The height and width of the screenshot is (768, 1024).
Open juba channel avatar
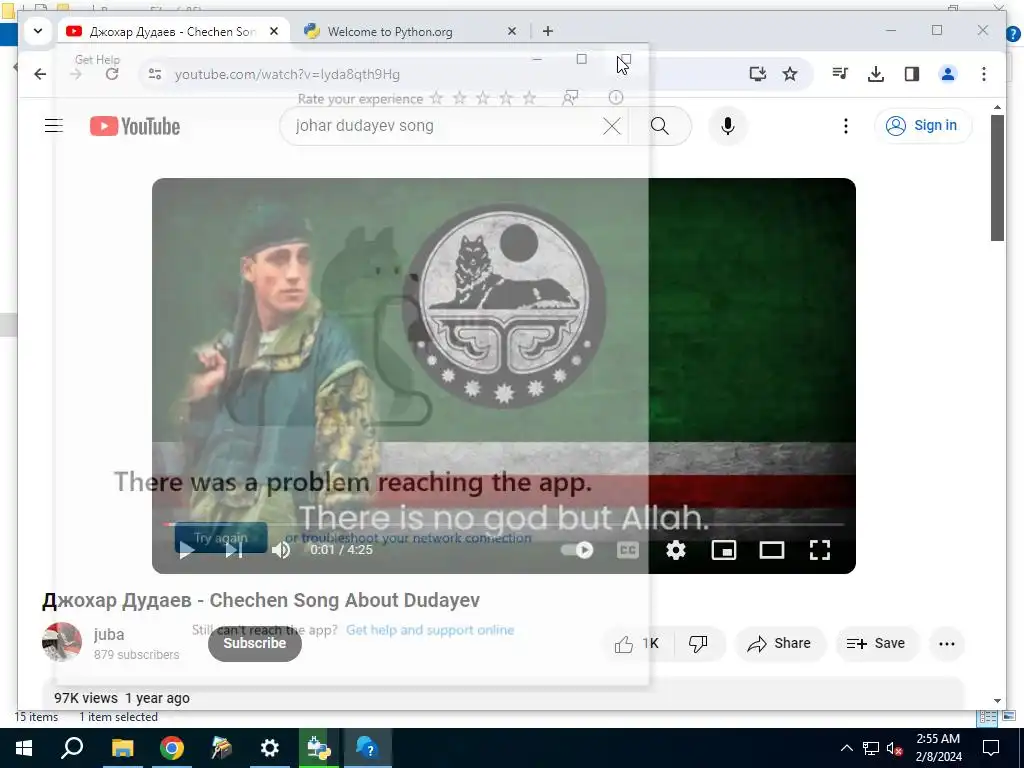click(x=62, y=642)
